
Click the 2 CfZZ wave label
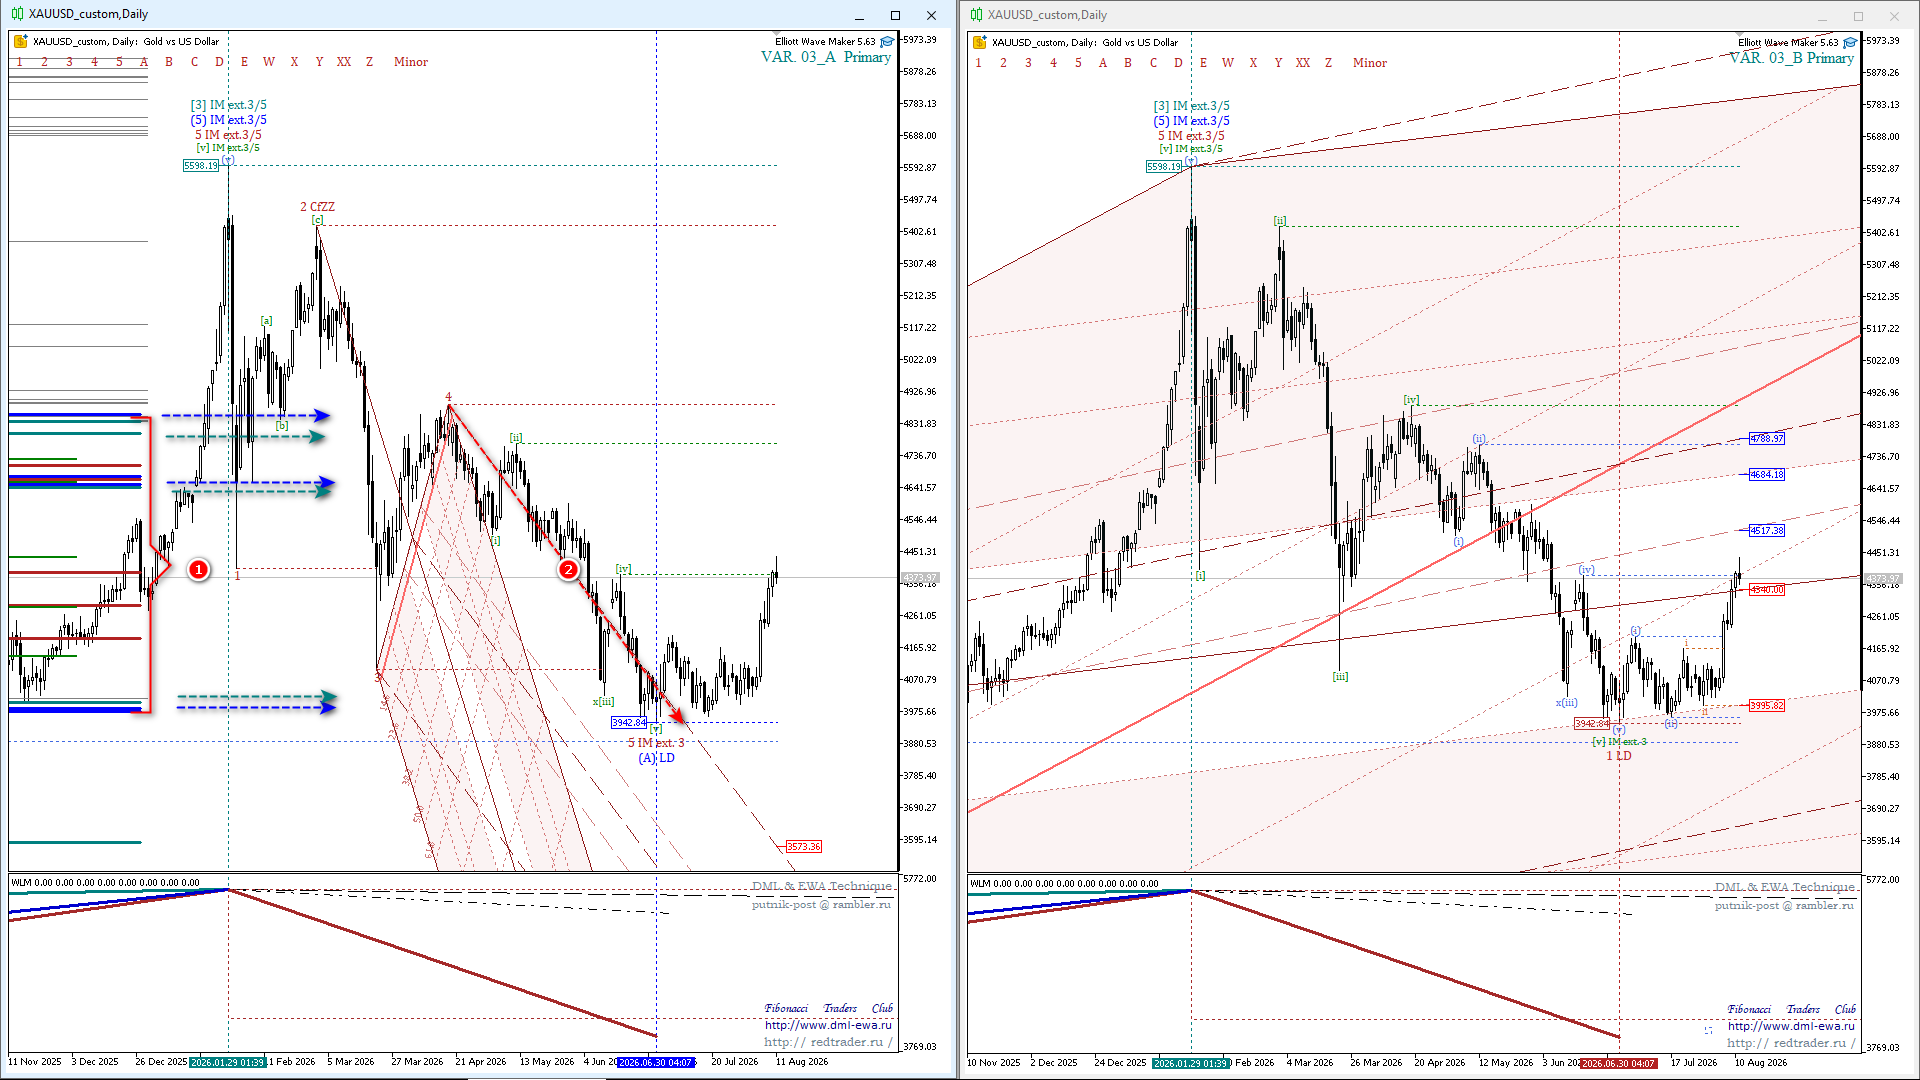coord(318,207)
